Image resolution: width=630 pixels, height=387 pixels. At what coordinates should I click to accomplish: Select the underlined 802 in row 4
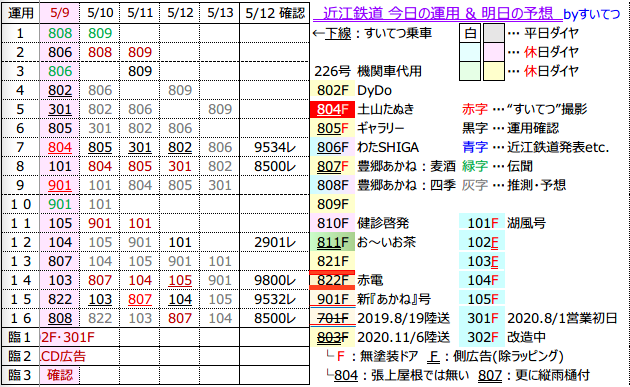click(x=59, y=90)
